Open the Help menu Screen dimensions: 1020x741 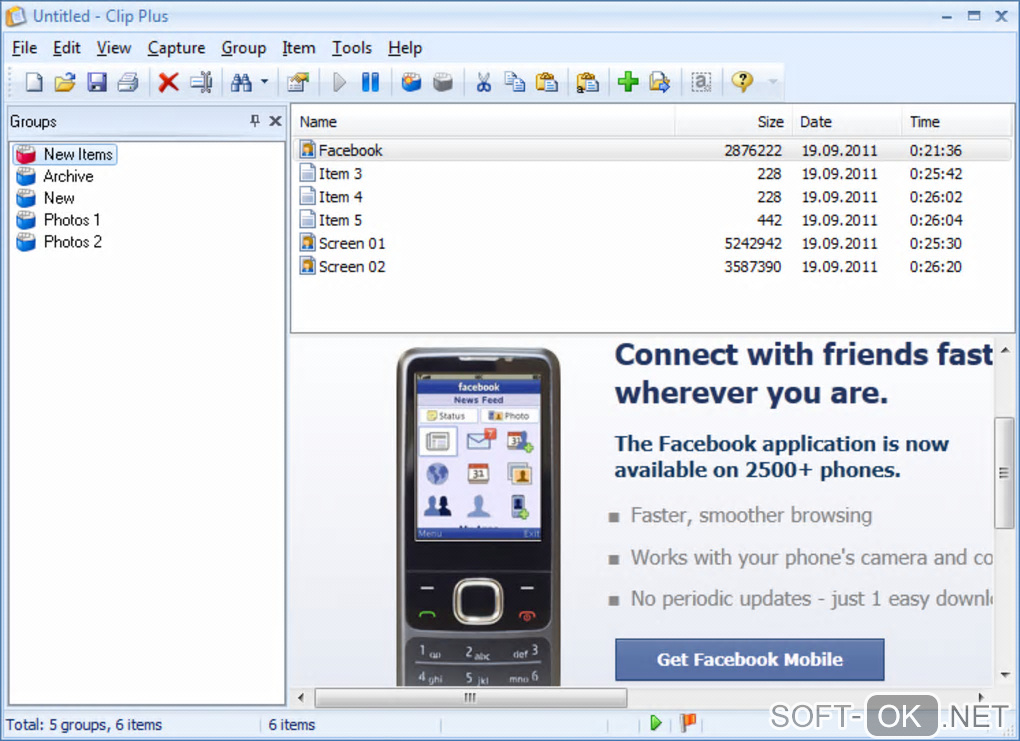point(405,48)
